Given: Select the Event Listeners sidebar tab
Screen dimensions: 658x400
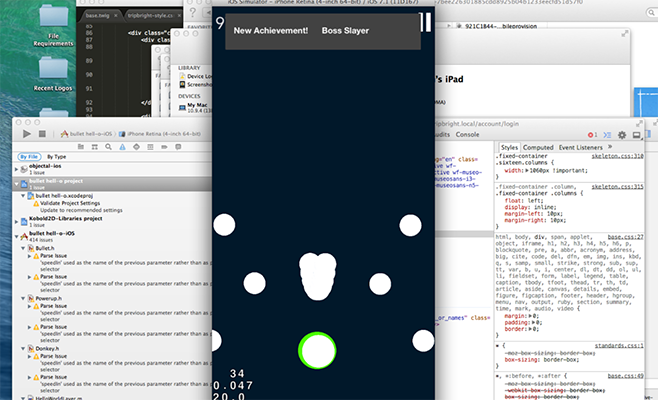Looking at the screenshot, I should [580, 147].
